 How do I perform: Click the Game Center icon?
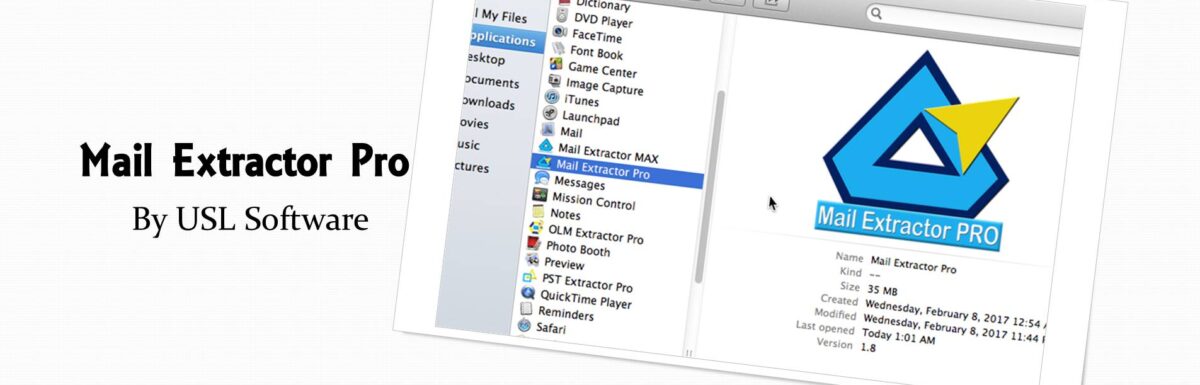556,65
